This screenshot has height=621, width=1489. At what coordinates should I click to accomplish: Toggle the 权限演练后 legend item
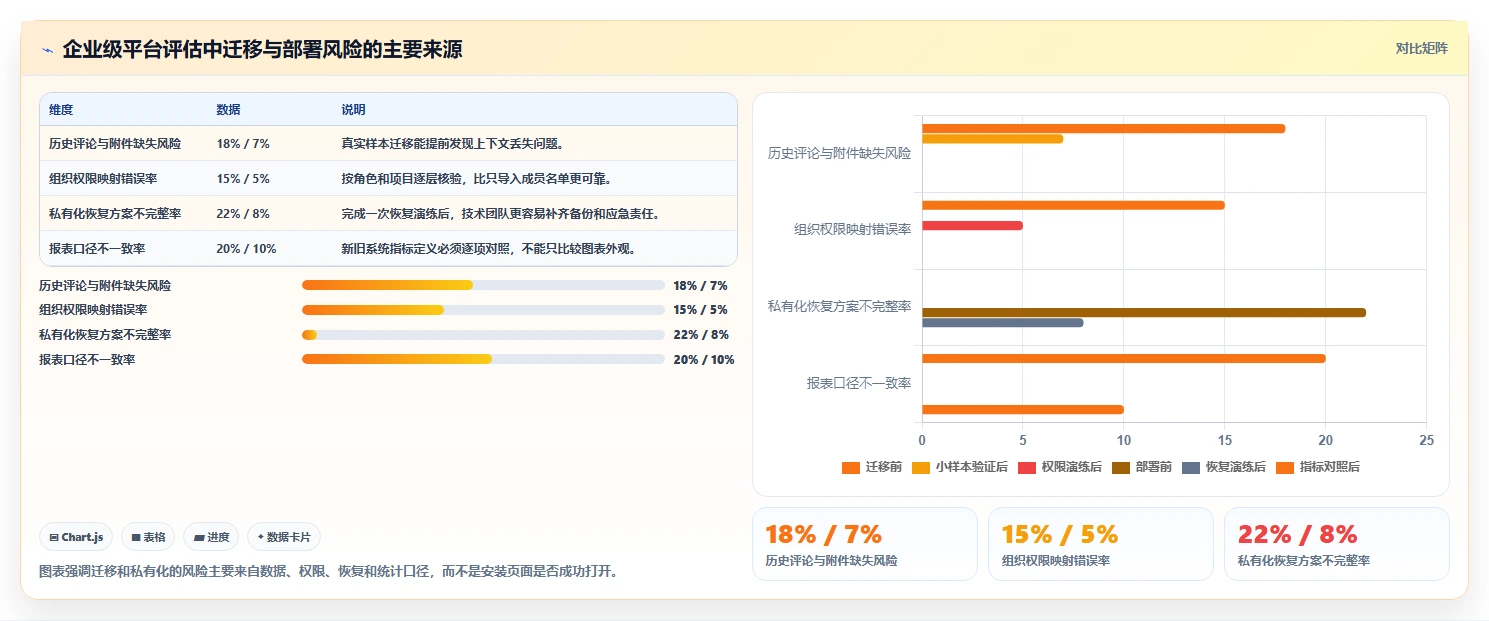[x=1059, y=467]
